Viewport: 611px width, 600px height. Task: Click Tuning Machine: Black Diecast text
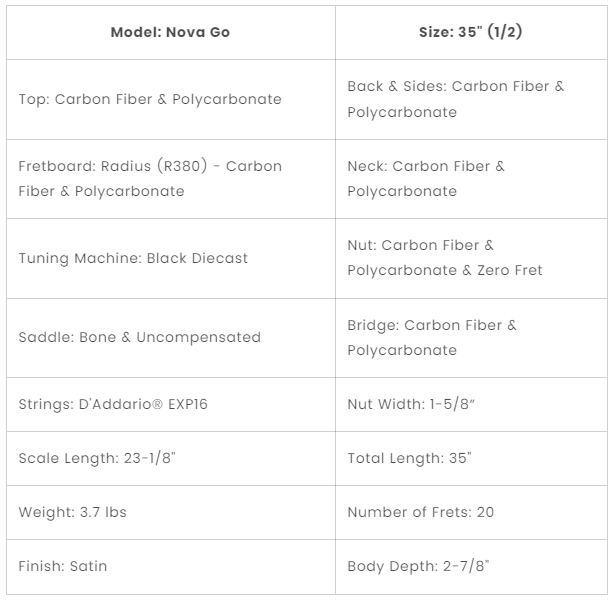coord(133,258)
